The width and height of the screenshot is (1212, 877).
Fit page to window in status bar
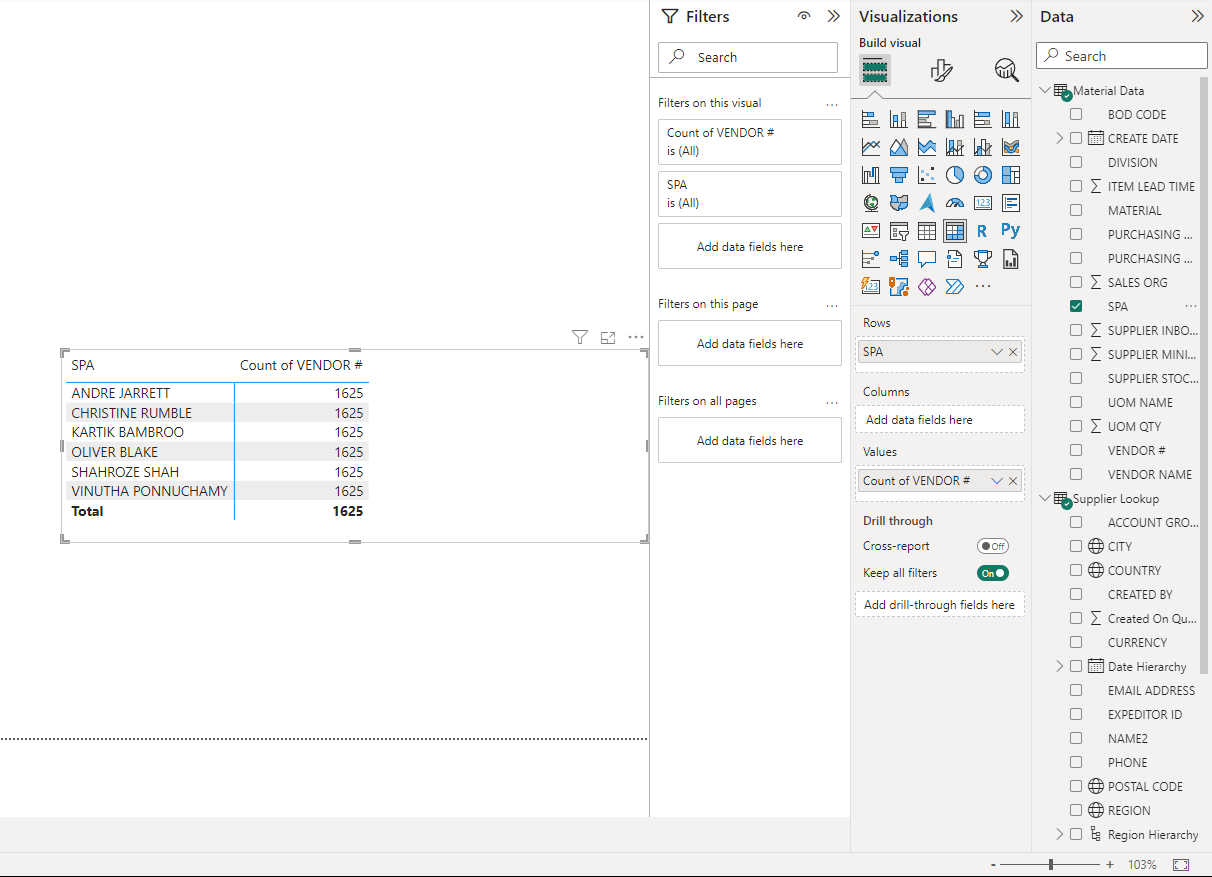click(x=1181, y=864)
